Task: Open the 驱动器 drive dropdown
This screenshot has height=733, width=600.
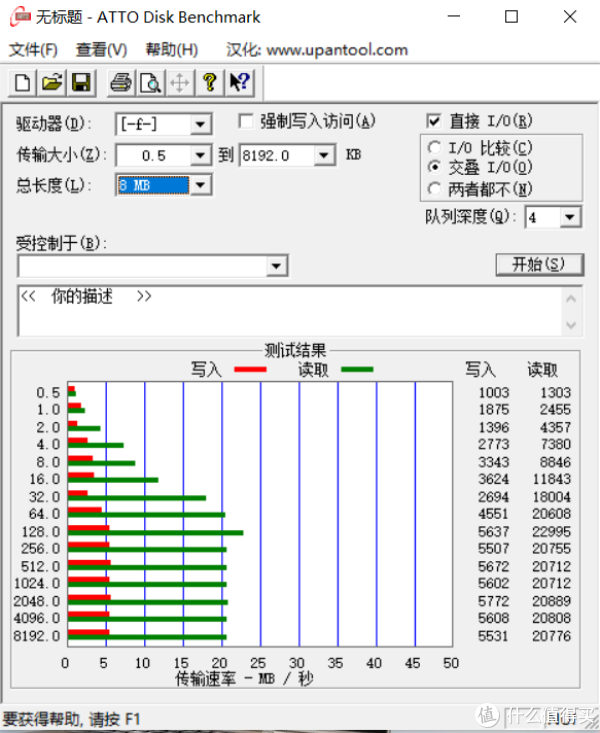Action: (x=200, y=124)
